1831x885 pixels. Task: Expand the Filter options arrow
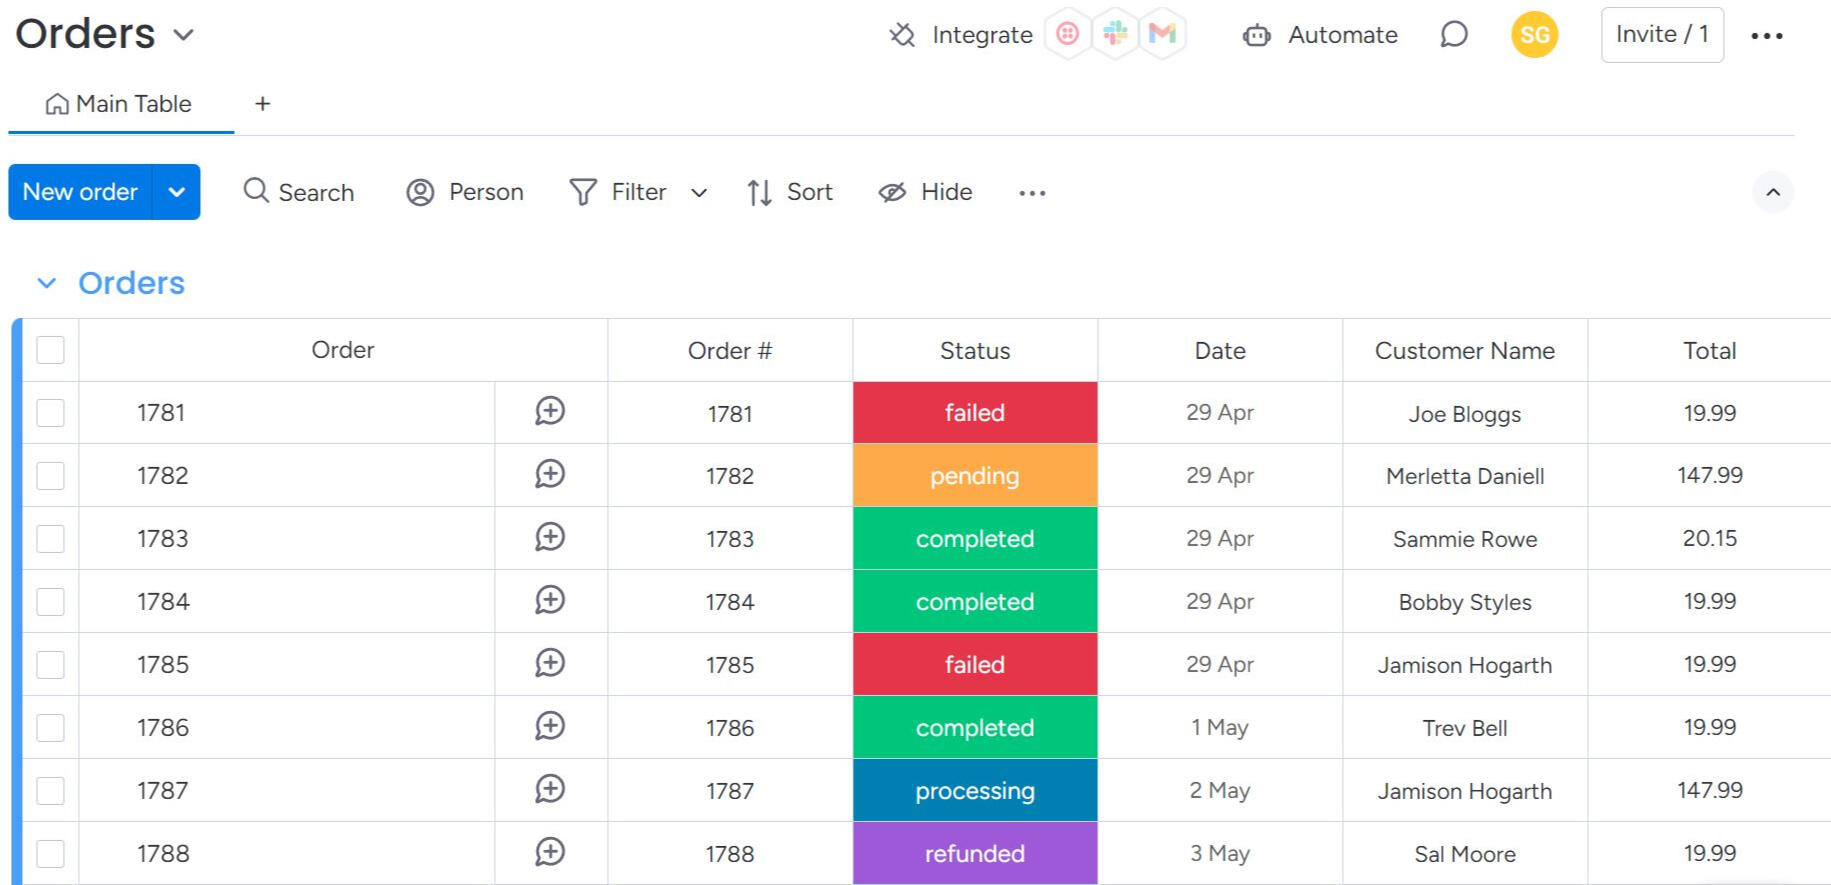pos(699,193)
